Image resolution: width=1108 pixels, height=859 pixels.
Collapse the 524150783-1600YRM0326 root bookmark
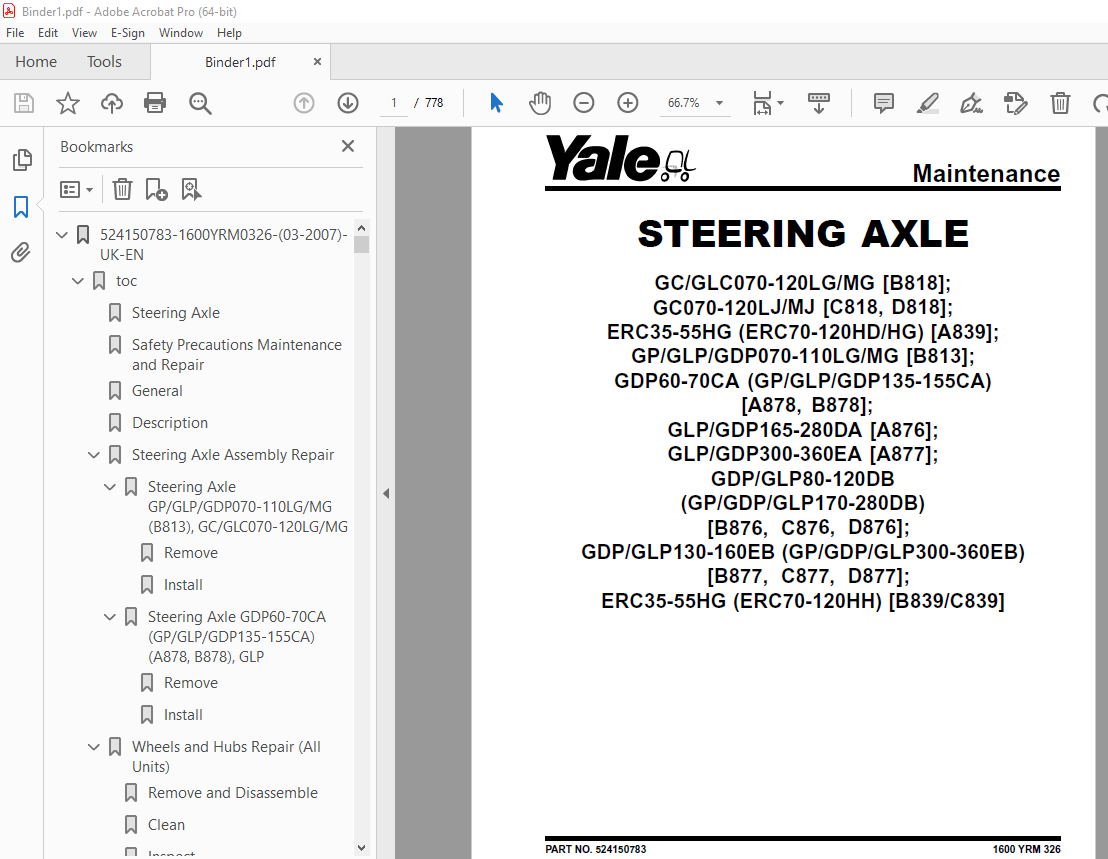pyautogui.click(x=62, y=235)
